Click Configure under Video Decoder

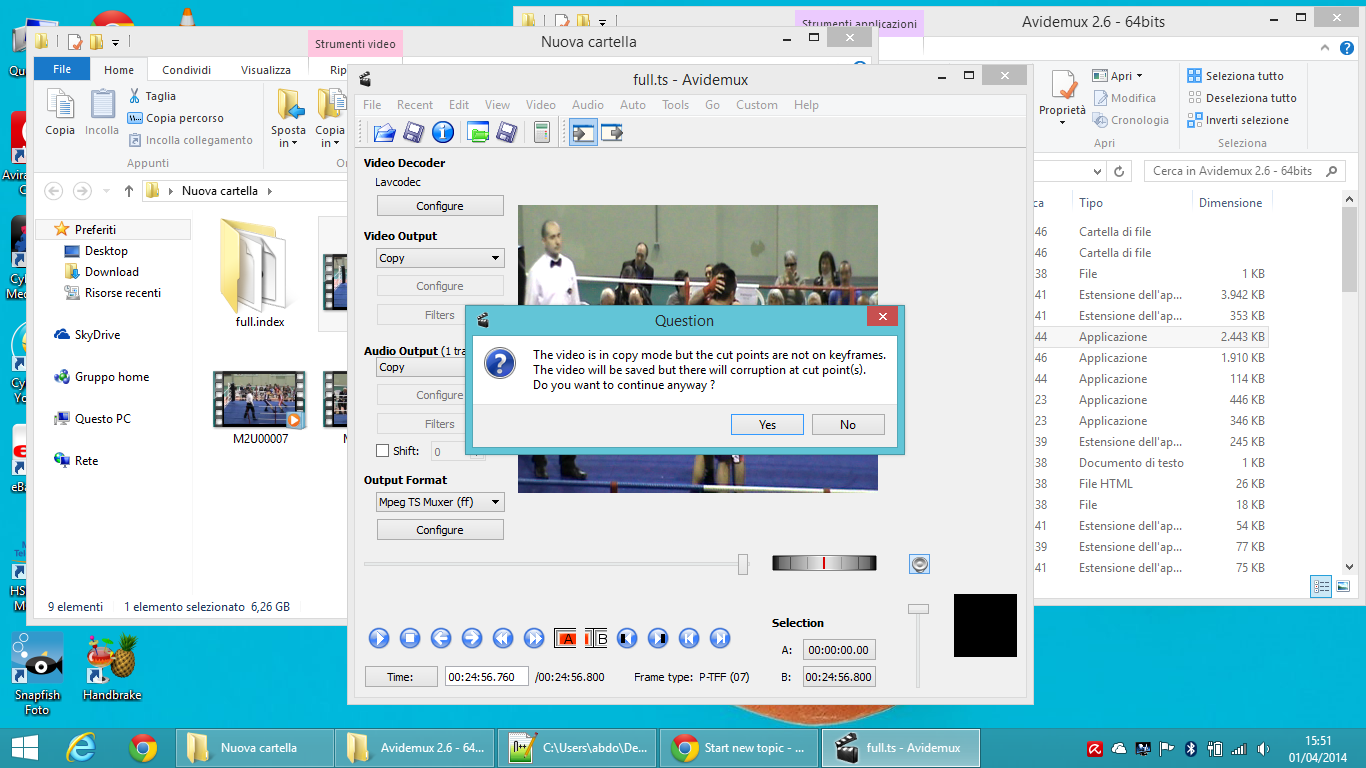[x=440, y=206]
